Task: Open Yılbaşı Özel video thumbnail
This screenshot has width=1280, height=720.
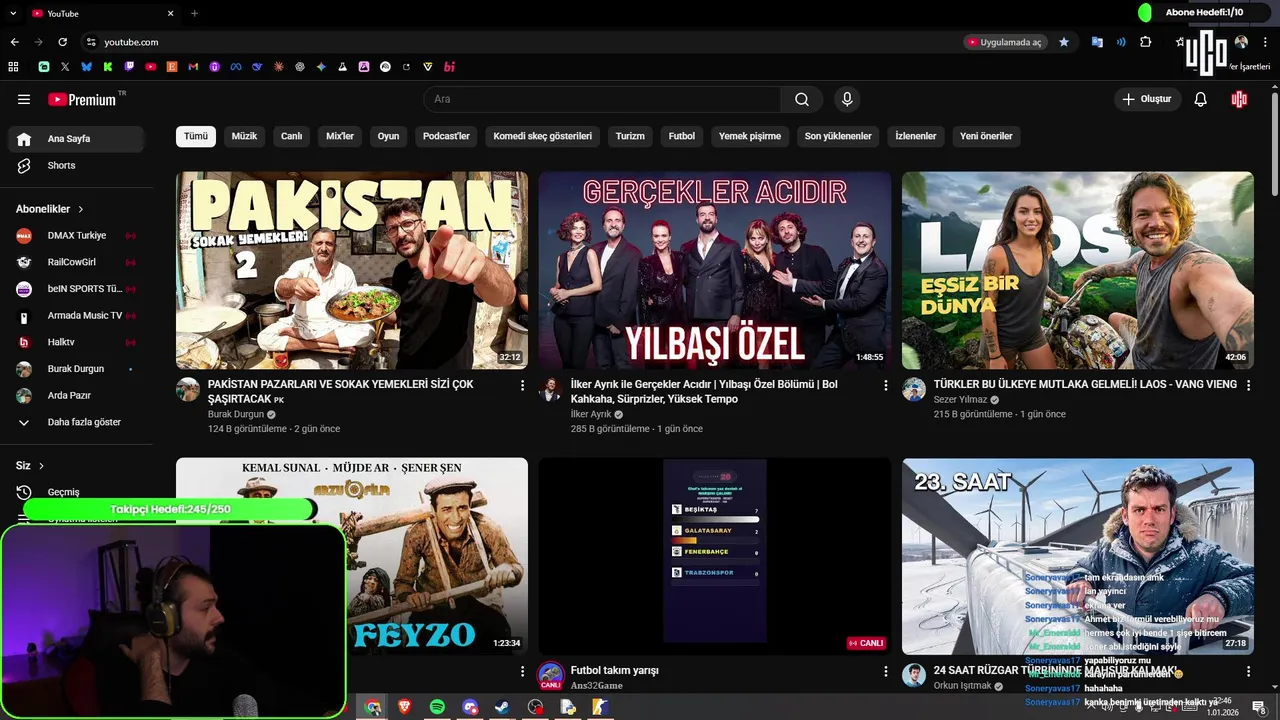Action: [715, 271]
